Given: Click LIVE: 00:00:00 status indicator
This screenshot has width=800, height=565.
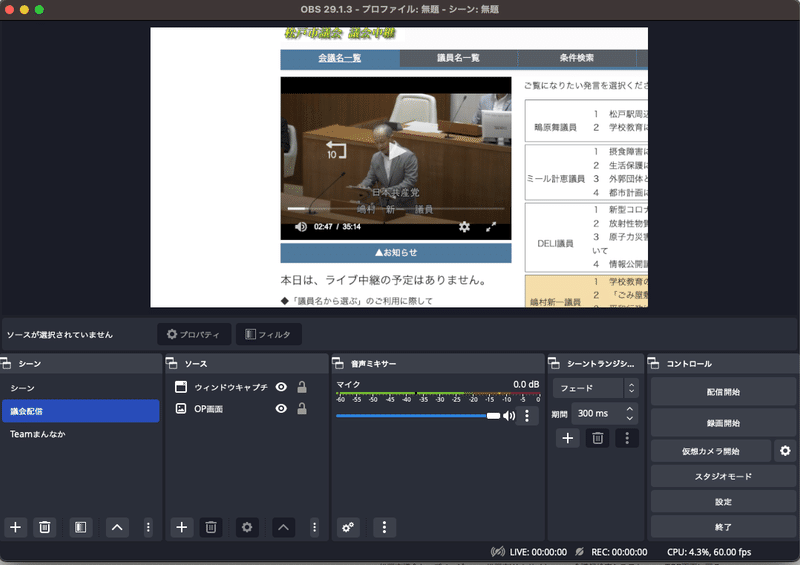Looking at the screenshot, I should (529, 552).
